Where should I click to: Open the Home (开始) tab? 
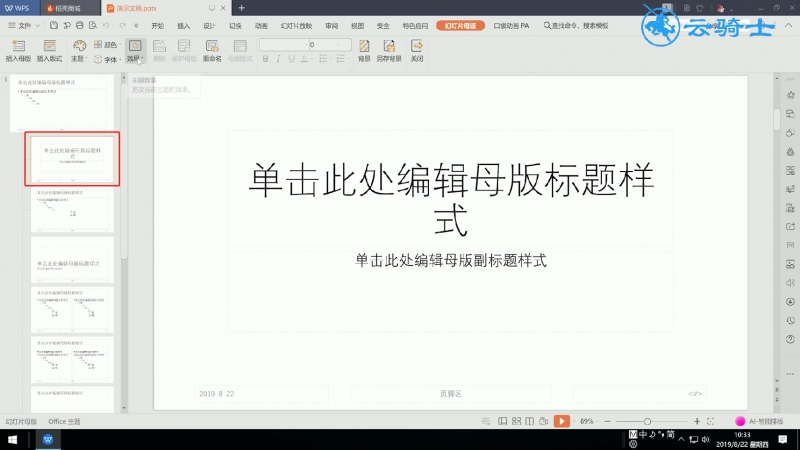158,26
